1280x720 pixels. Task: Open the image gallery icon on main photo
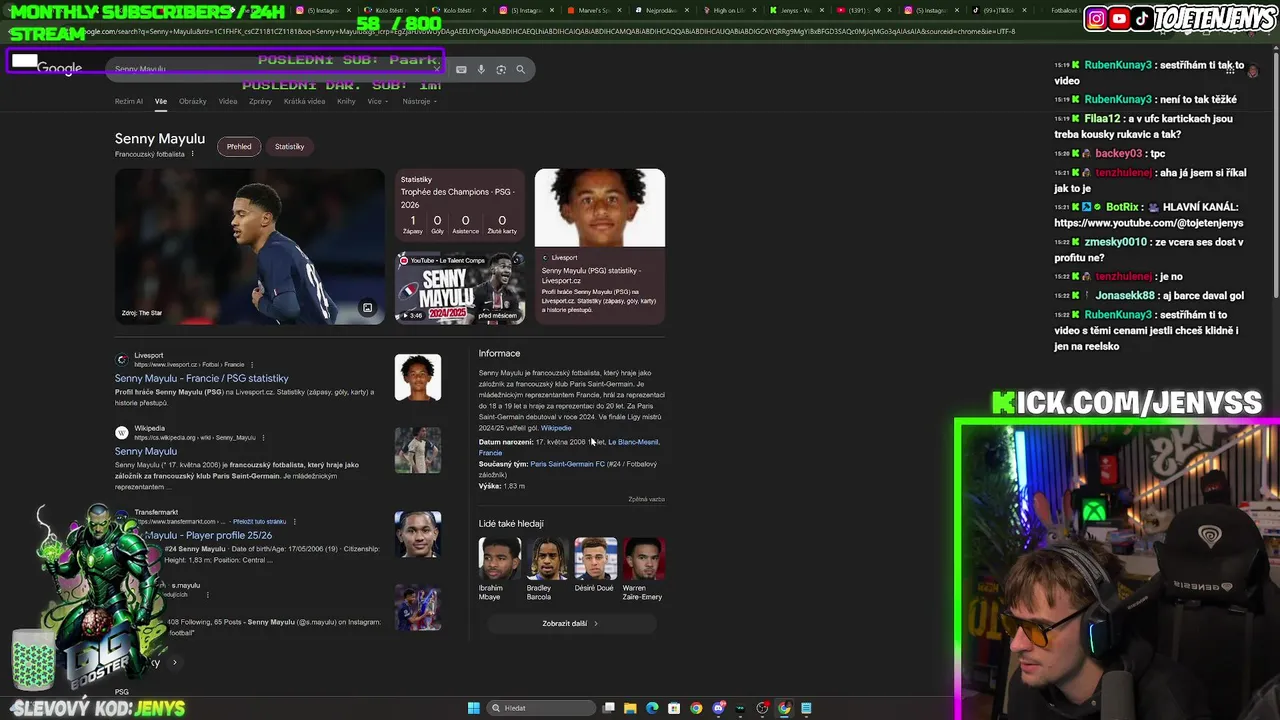click(367, 308)
